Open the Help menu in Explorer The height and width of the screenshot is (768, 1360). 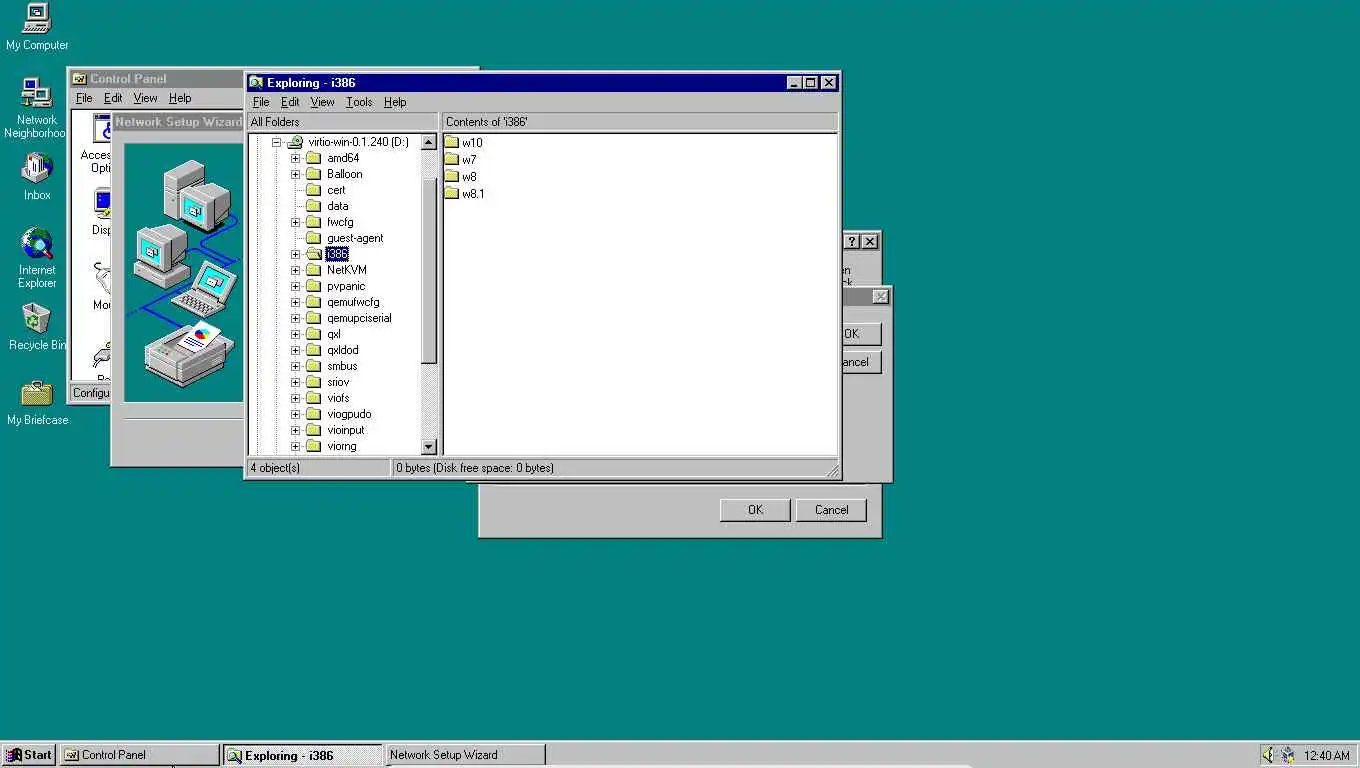(x=395, y=102)
